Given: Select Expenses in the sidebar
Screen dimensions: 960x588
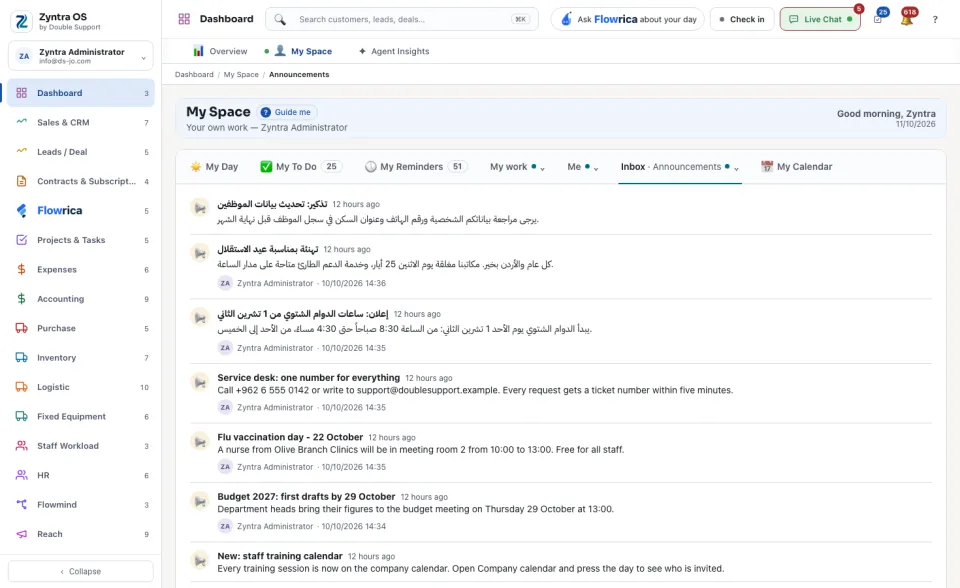Looking at the screenshot, I should point(81,270).
